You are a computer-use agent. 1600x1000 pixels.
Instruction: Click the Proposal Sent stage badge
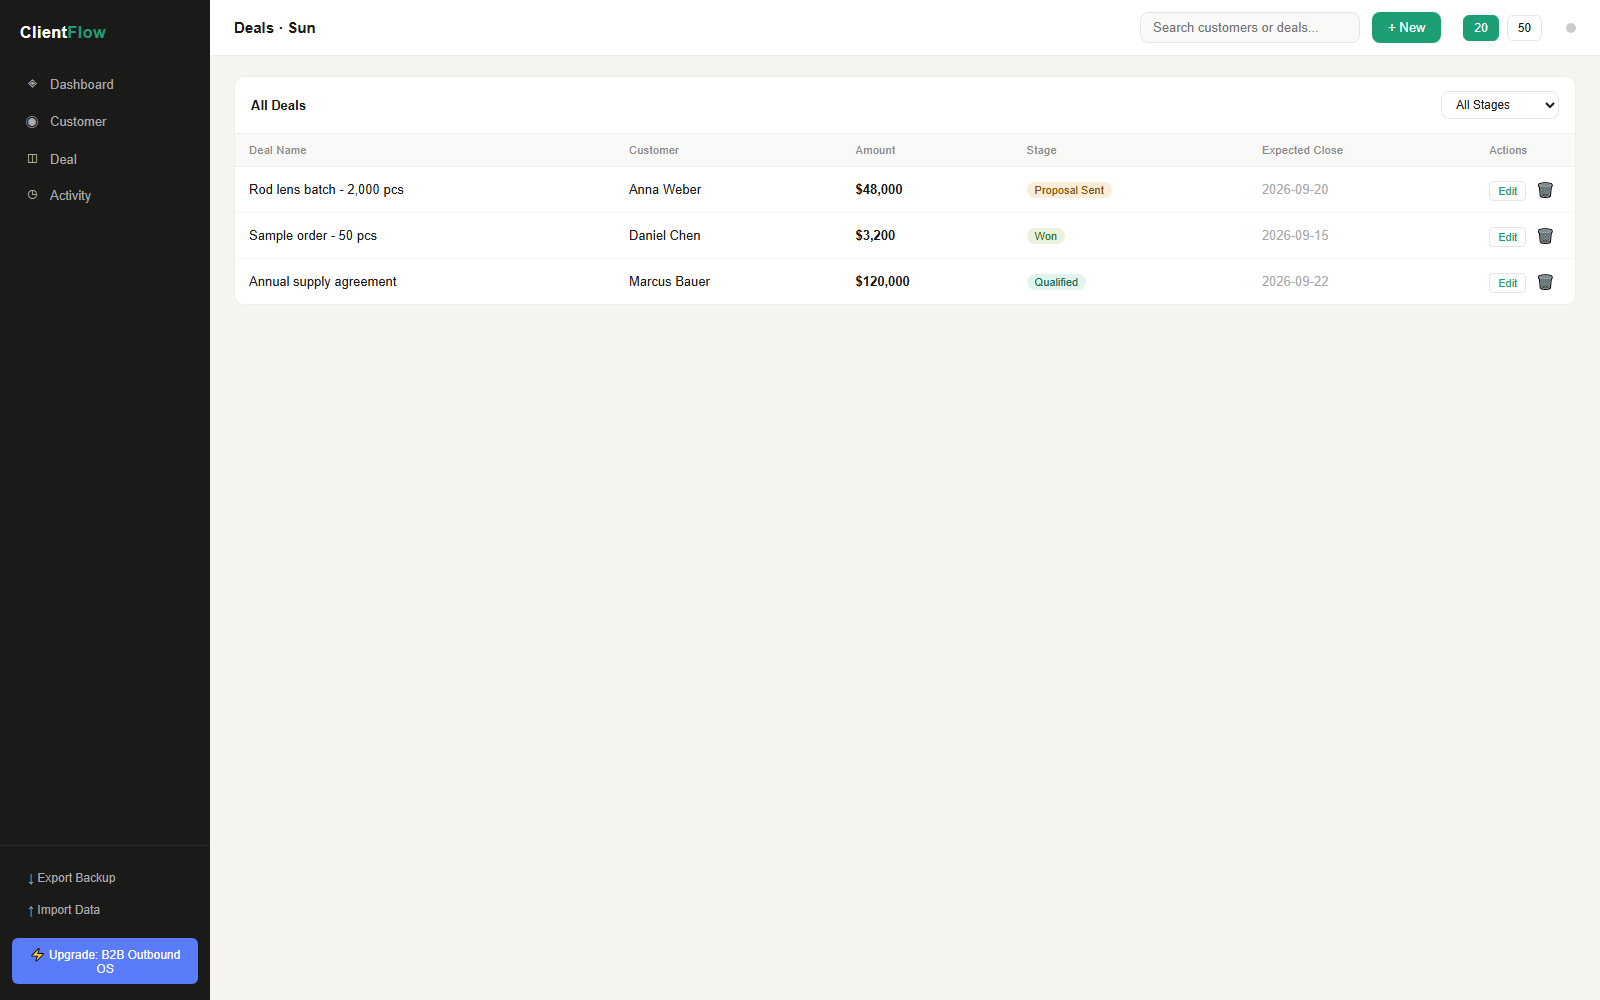point(1069,190)
